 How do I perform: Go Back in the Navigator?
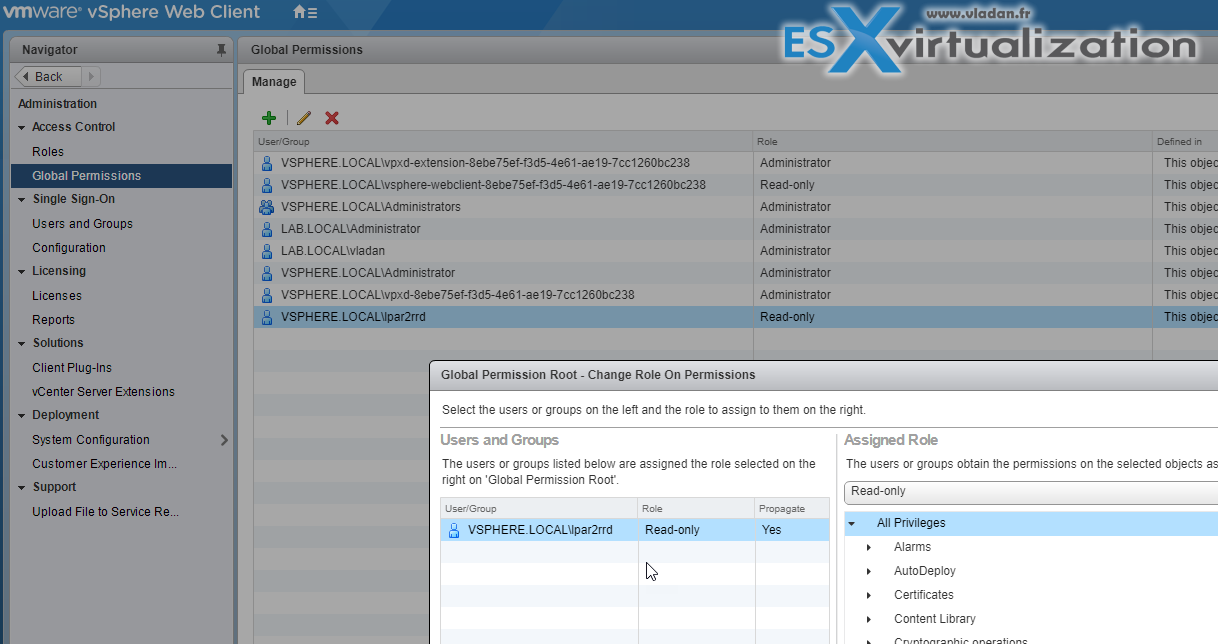(48, 76)
